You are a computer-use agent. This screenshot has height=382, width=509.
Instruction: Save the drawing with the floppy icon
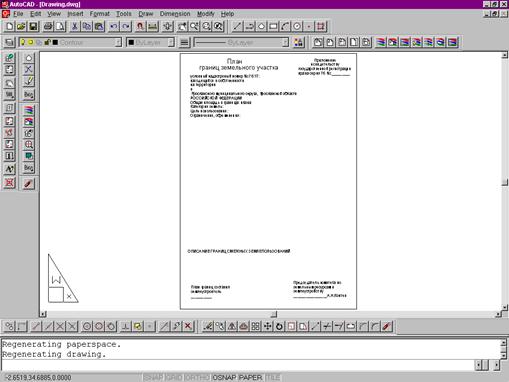click(x=33, y=26)
